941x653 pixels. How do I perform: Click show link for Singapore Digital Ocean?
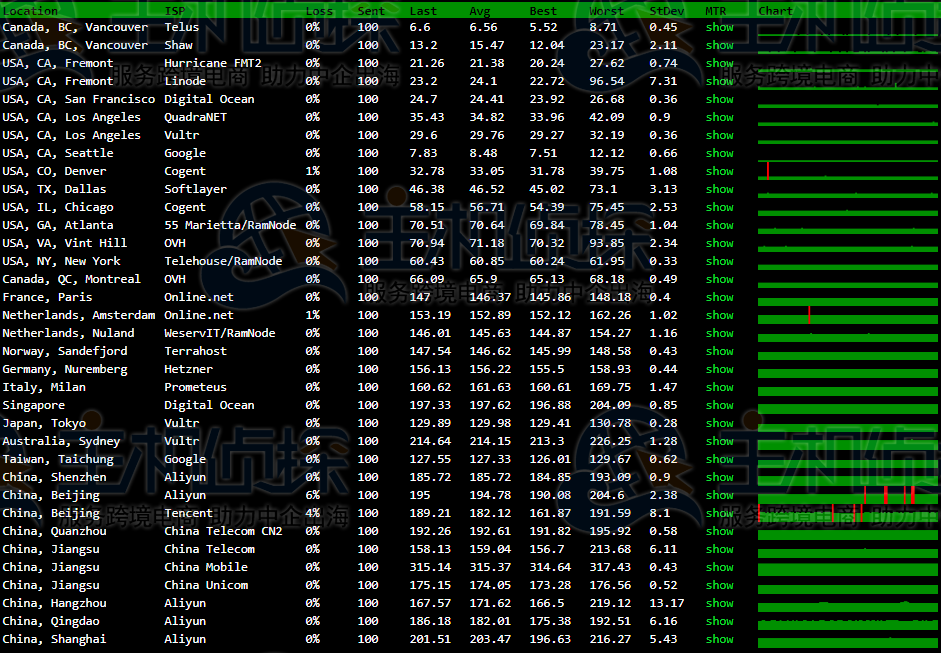click(719, 405)
